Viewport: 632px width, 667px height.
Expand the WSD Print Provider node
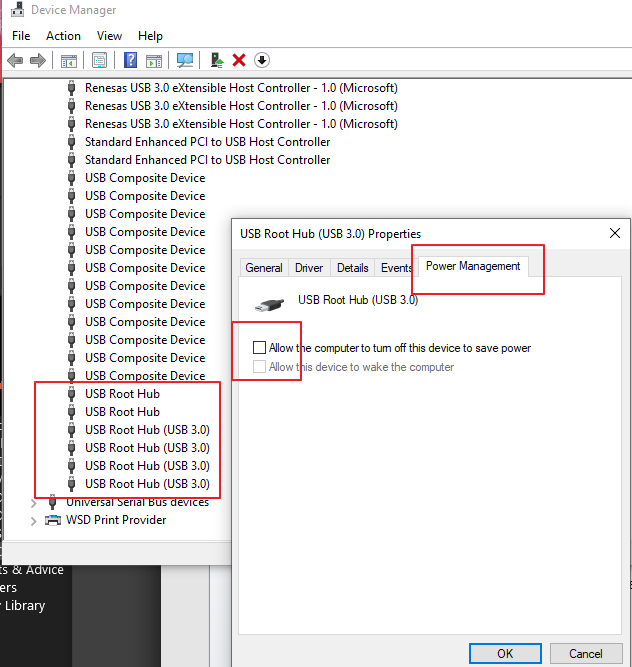click(33, 520)
